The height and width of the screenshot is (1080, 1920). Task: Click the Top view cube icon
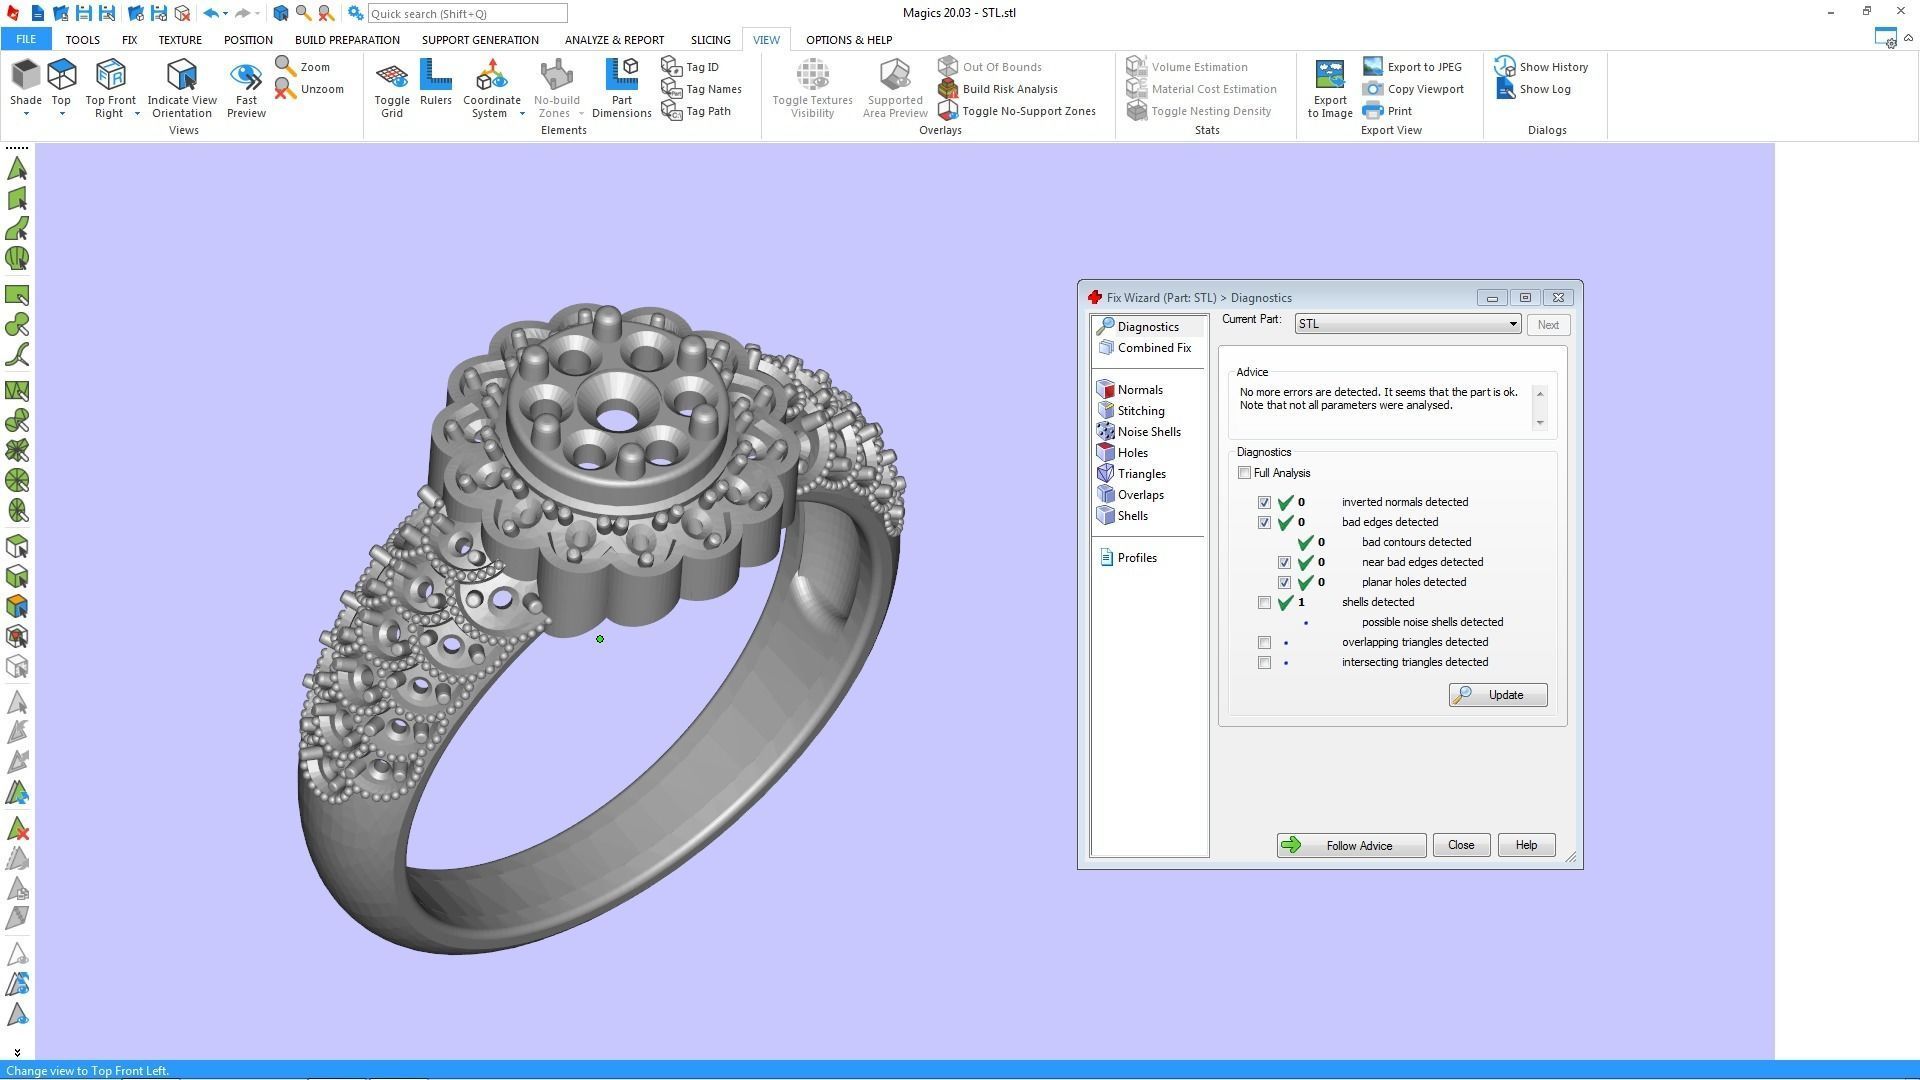61,75
